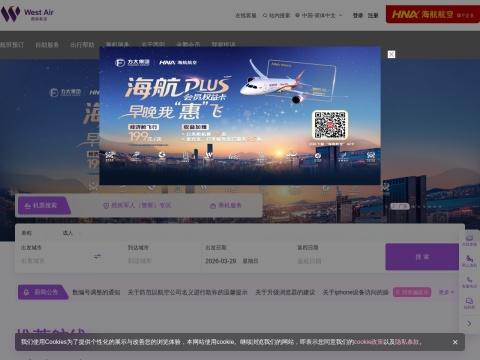Open the second main navigation menu item
This screenshot has height=360, width=480.
coord(47,45)
